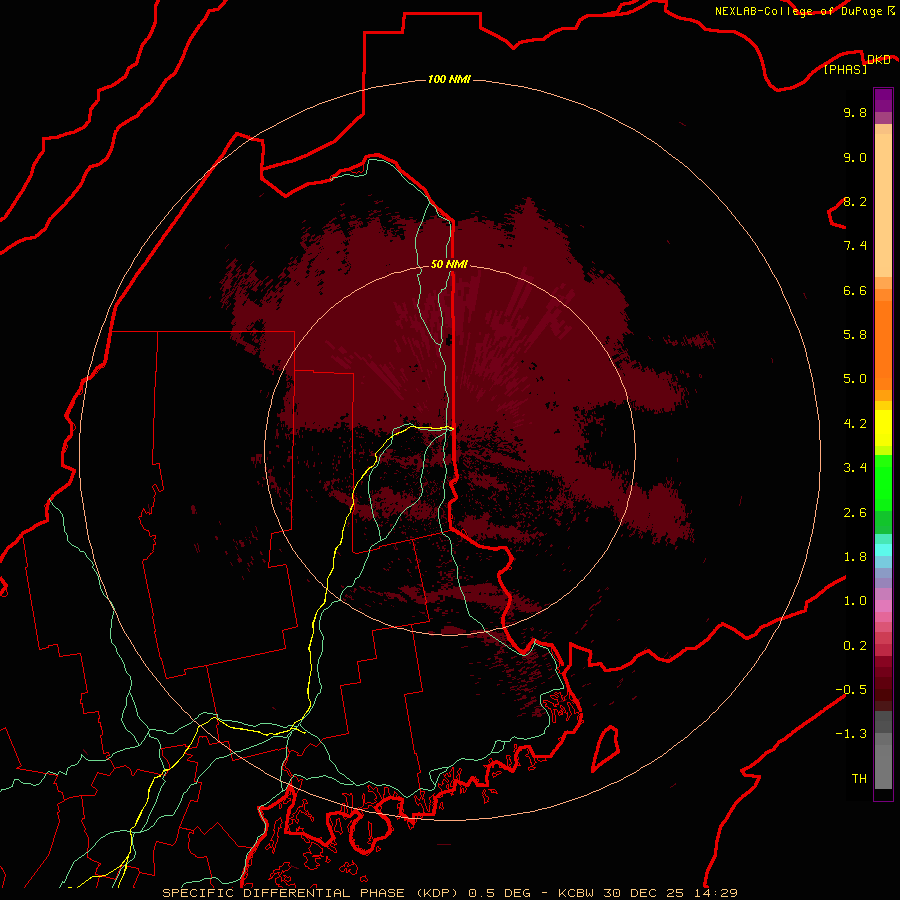Click the 3.4 scale value
This screenshot has height=900, width=900.
(x=855, y=468)
